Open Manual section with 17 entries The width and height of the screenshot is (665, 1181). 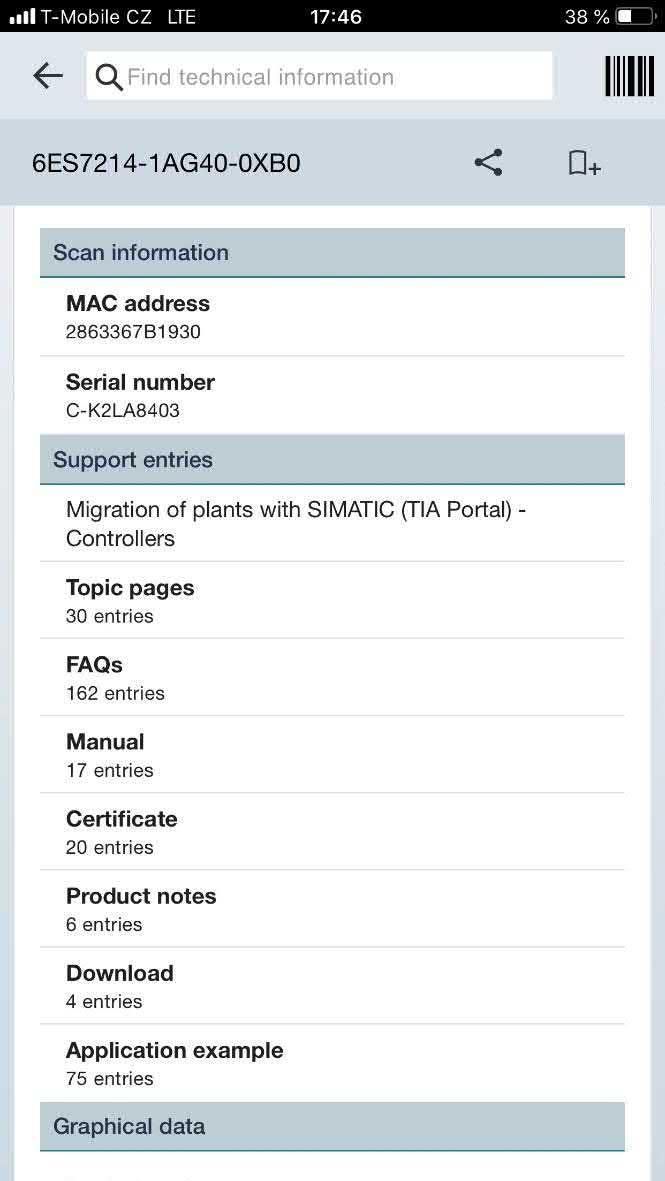[x=332, y=755]
